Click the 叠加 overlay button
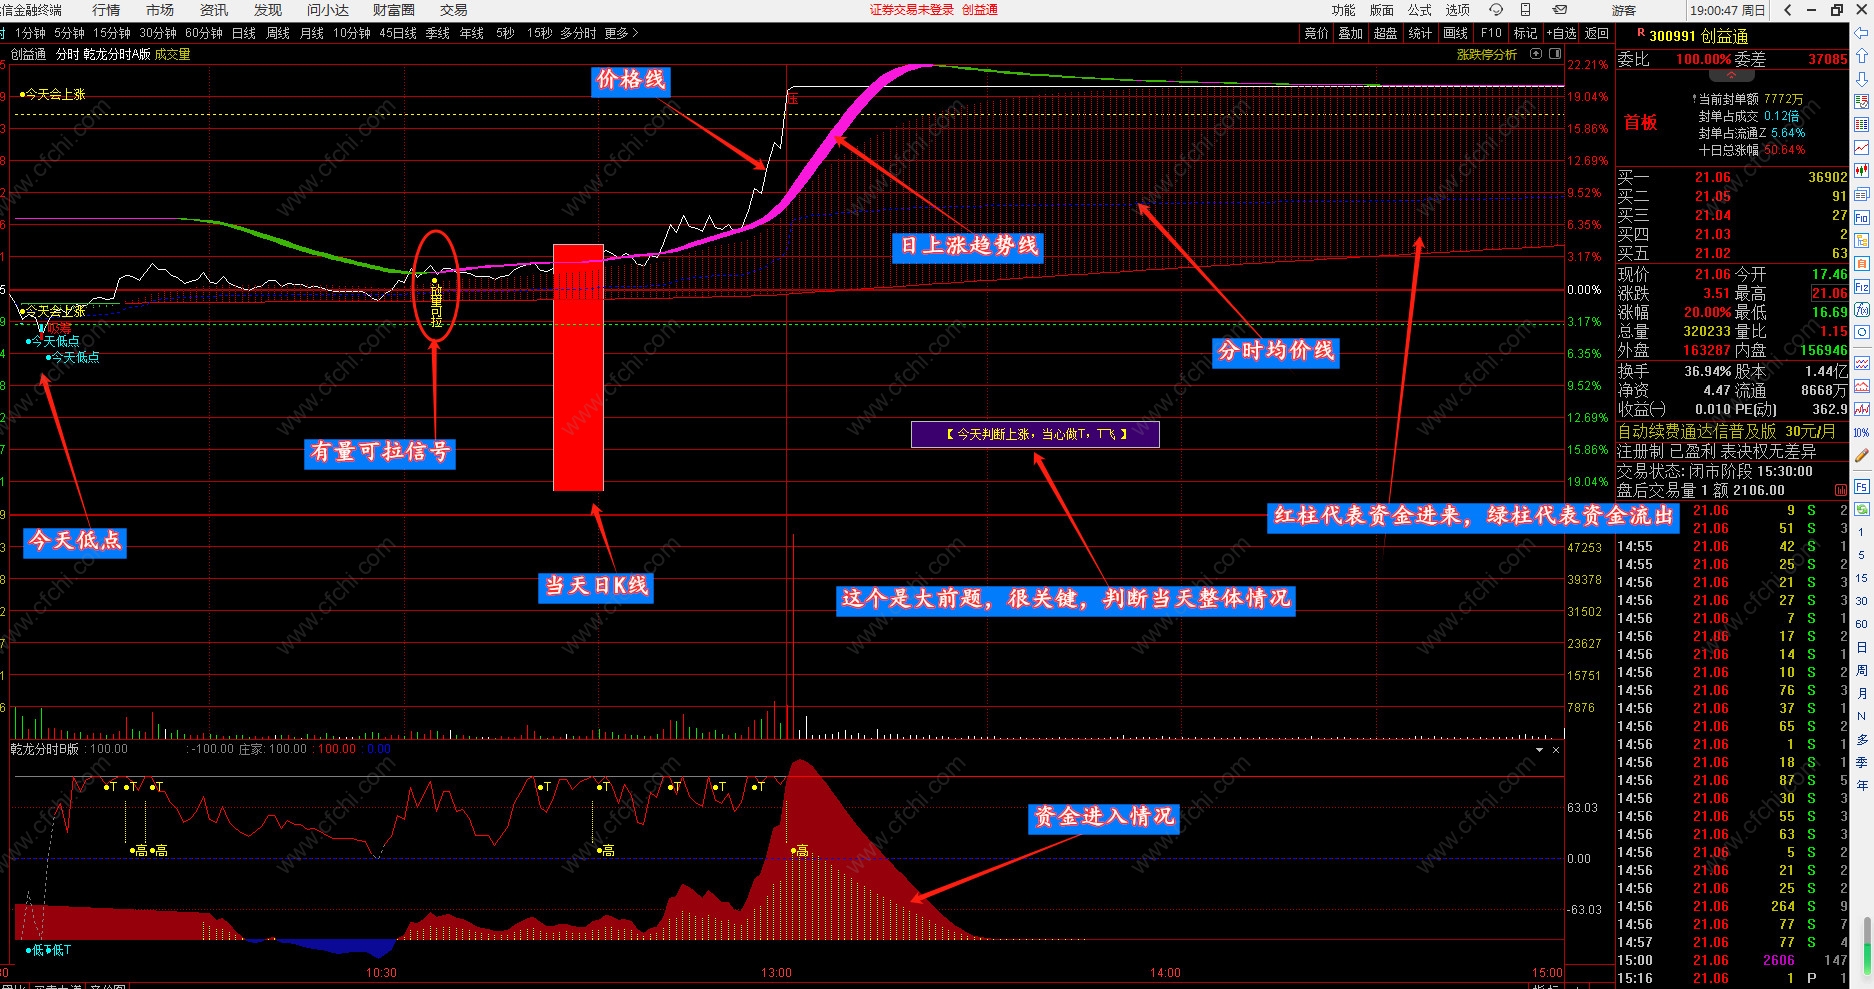This screenshot has height=989, width=1874. [x=1351, y=33]
